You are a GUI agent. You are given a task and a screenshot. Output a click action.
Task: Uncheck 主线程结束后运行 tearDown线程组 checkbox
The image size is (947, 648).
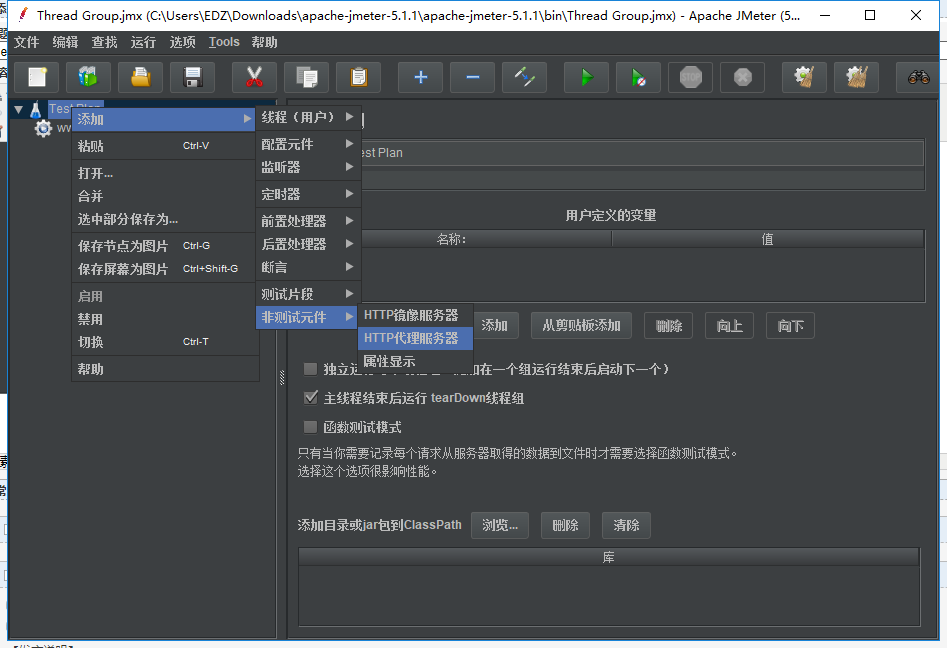pyautogui.click(x=310, y=397)
